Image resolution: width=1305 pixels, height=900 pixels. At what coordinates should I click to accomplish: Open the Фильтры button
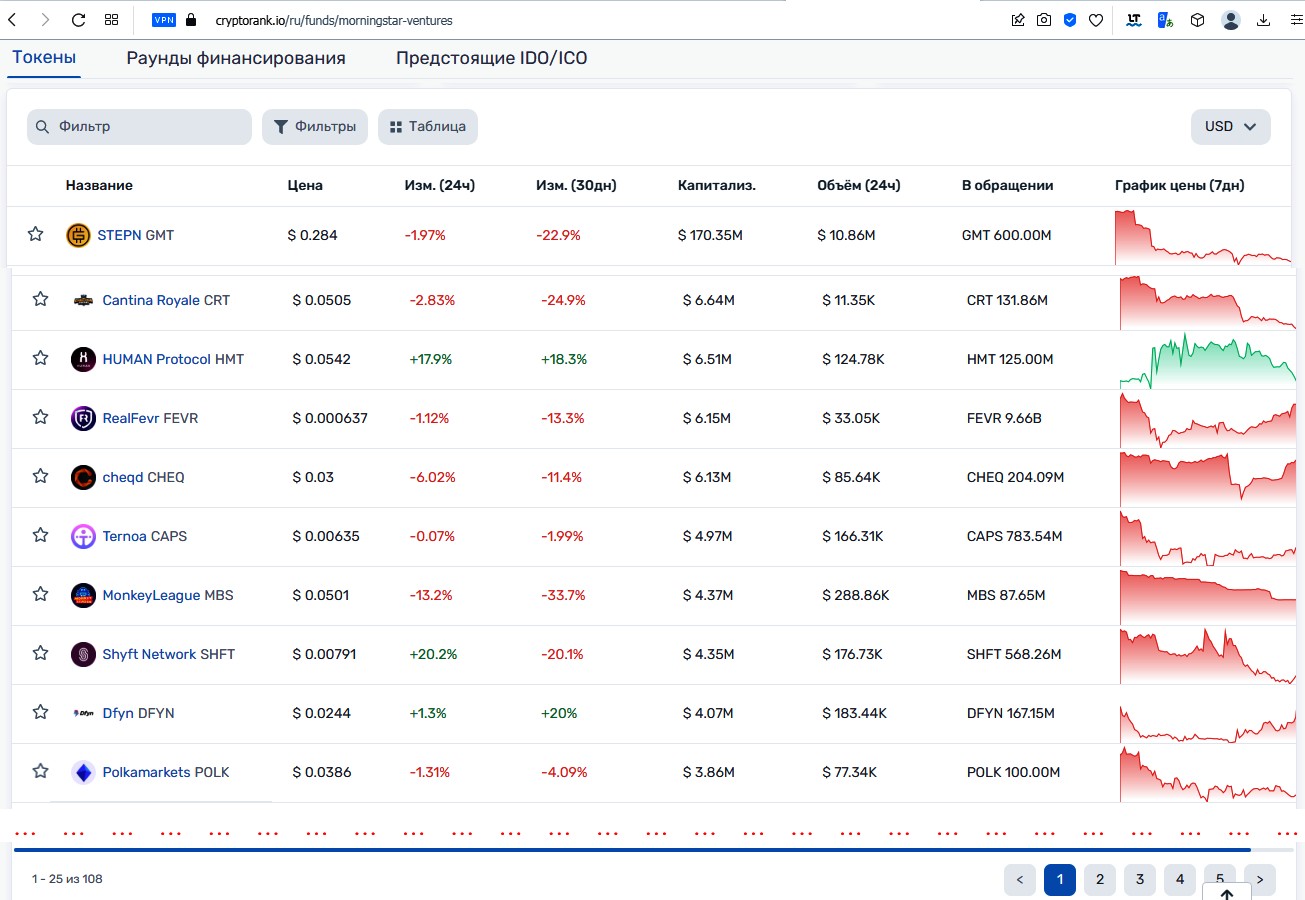(x=315, y=127)
